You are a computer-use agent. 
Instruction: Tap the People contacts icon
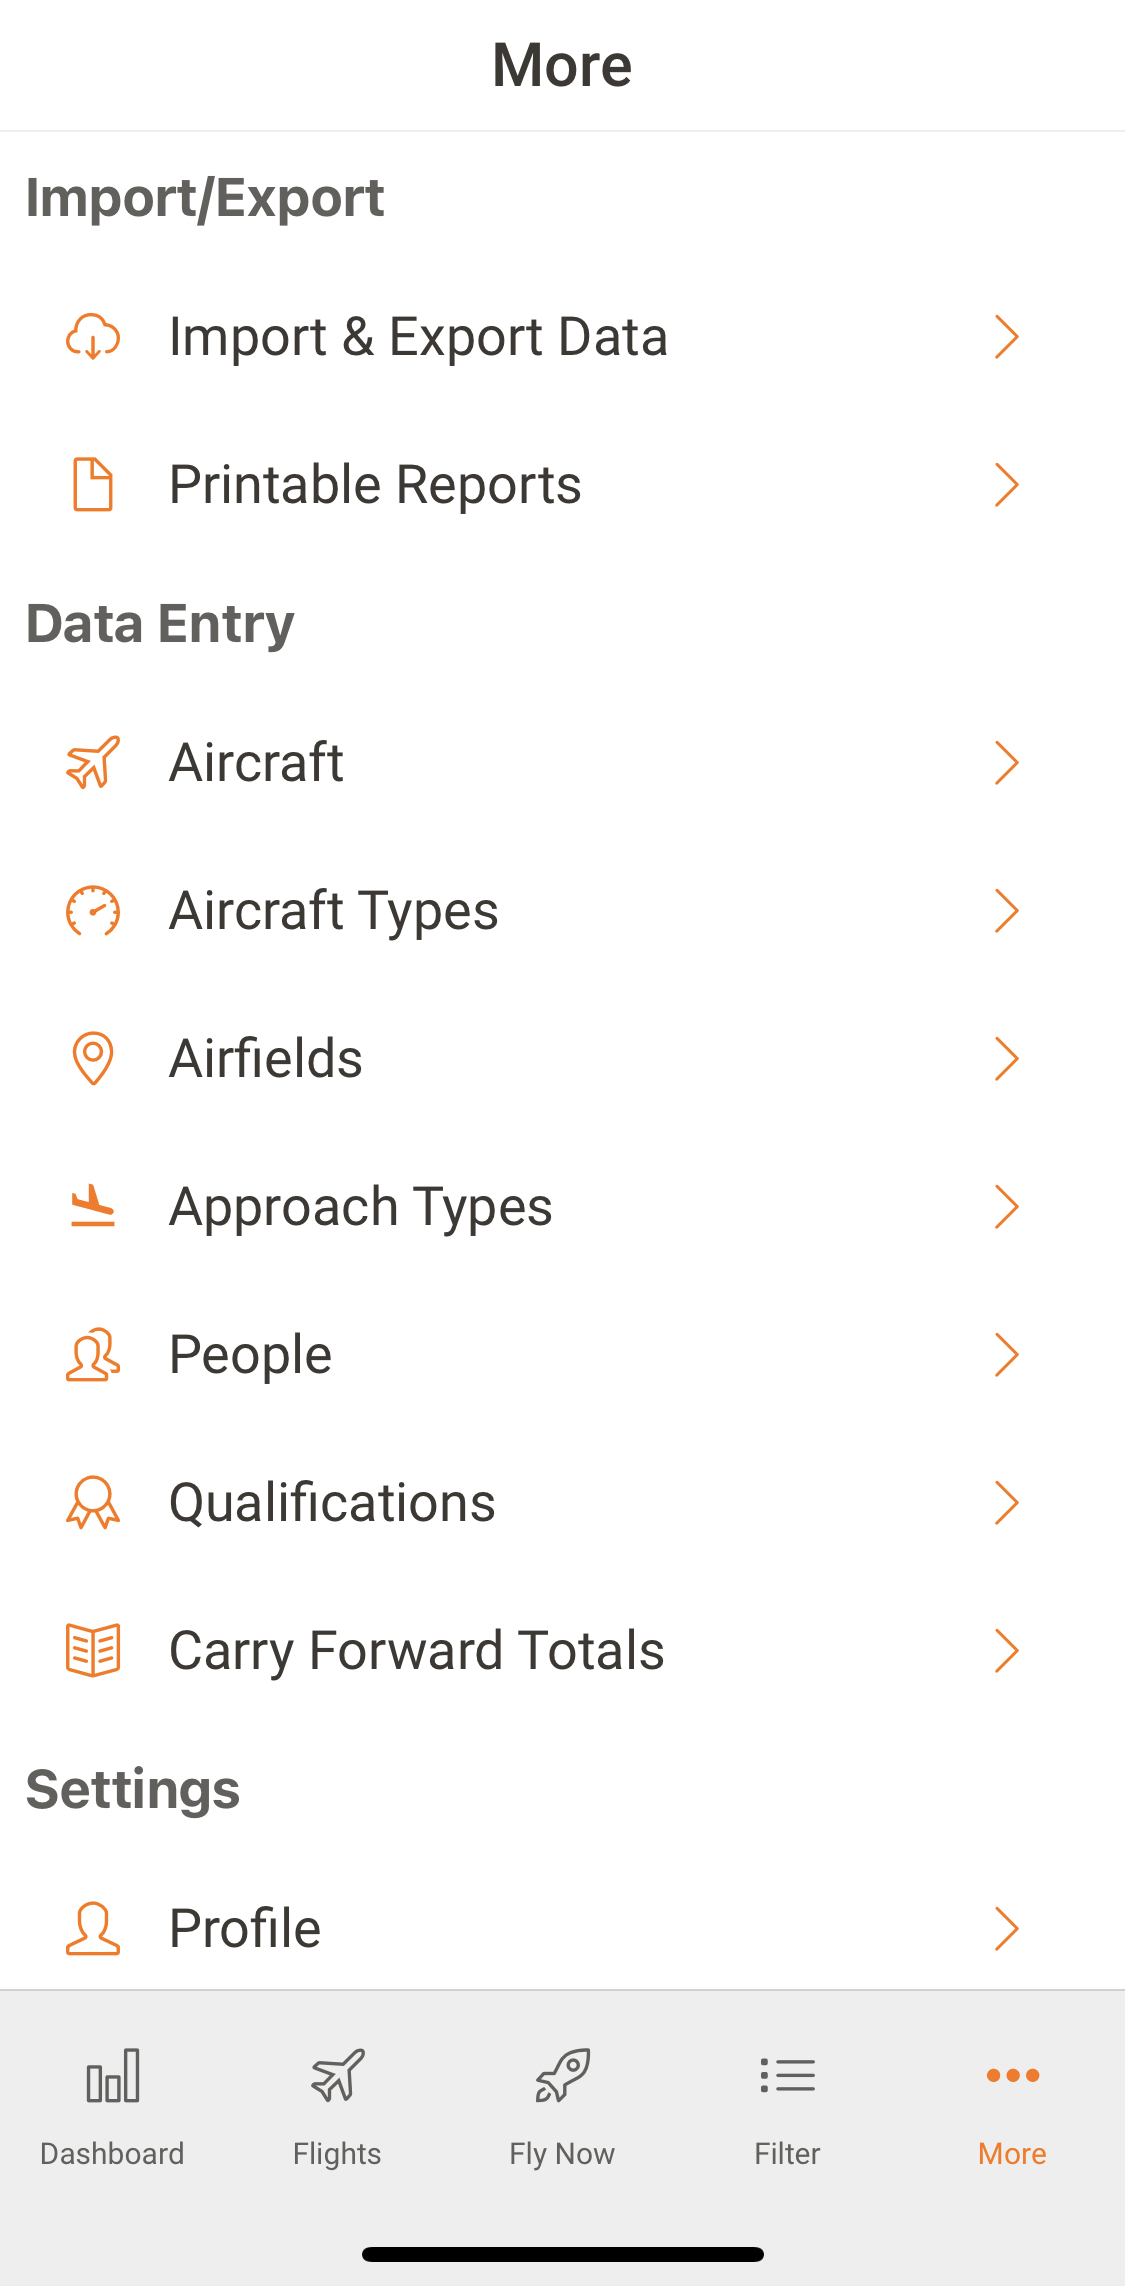tap(93, 1355)
